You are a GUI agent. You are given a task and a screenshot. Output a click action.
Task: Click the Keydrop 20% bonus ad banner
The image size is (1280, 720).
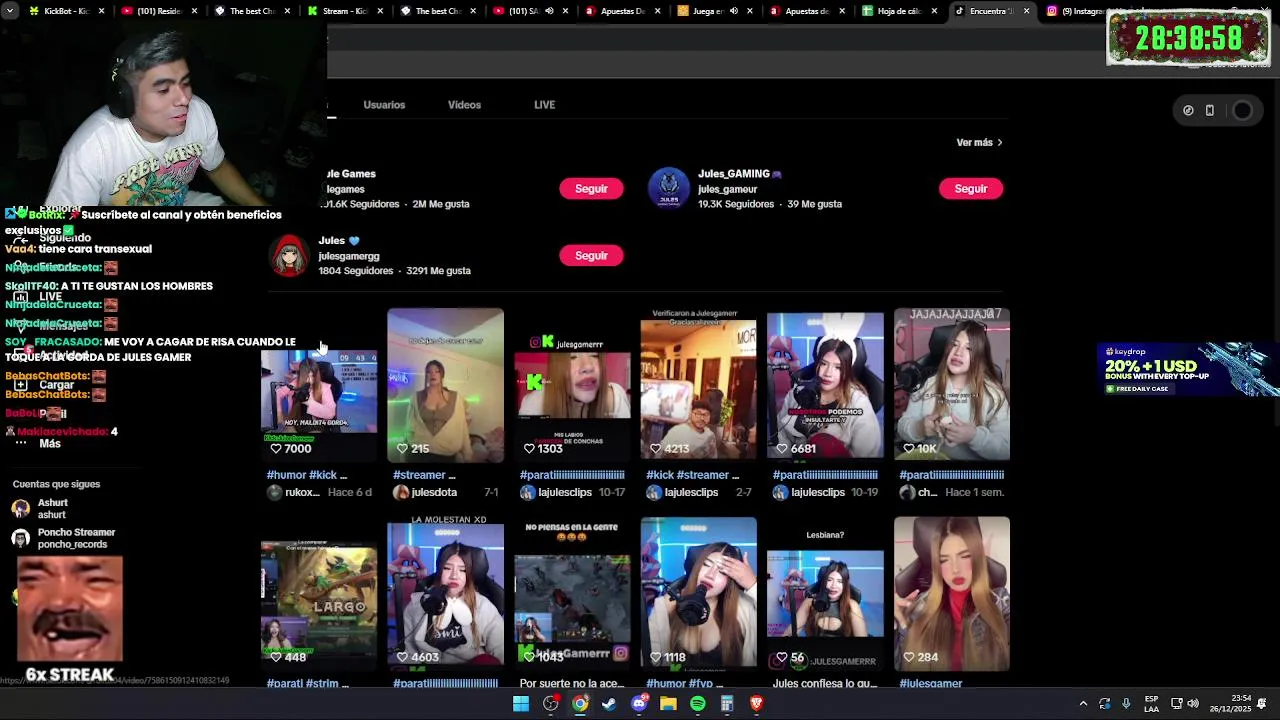(x=1188, y=369)
